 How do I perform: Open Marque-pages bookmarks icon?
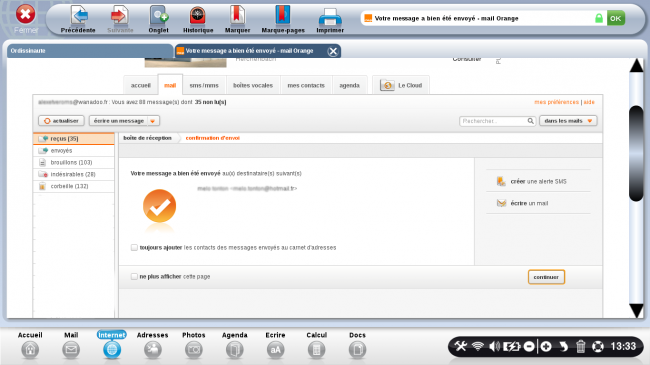(282, 15)
